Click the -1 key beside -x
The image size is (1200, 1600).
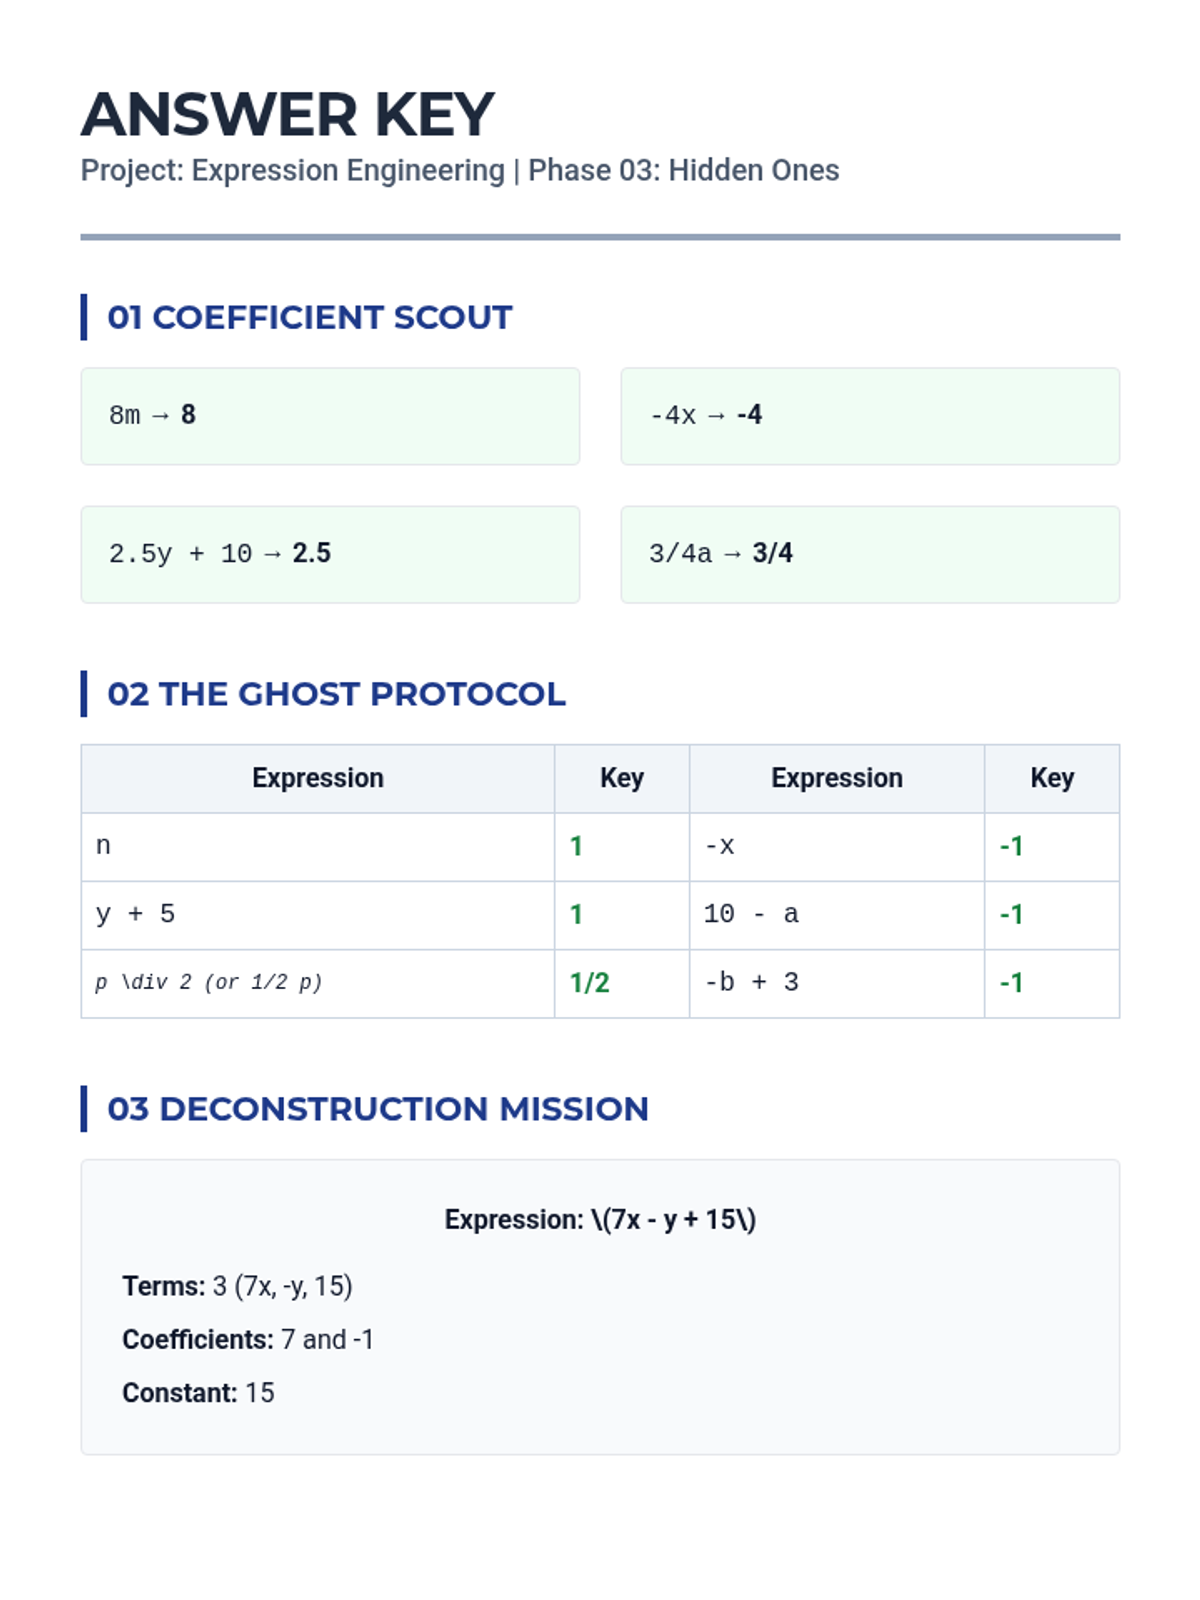point(1011,847)
